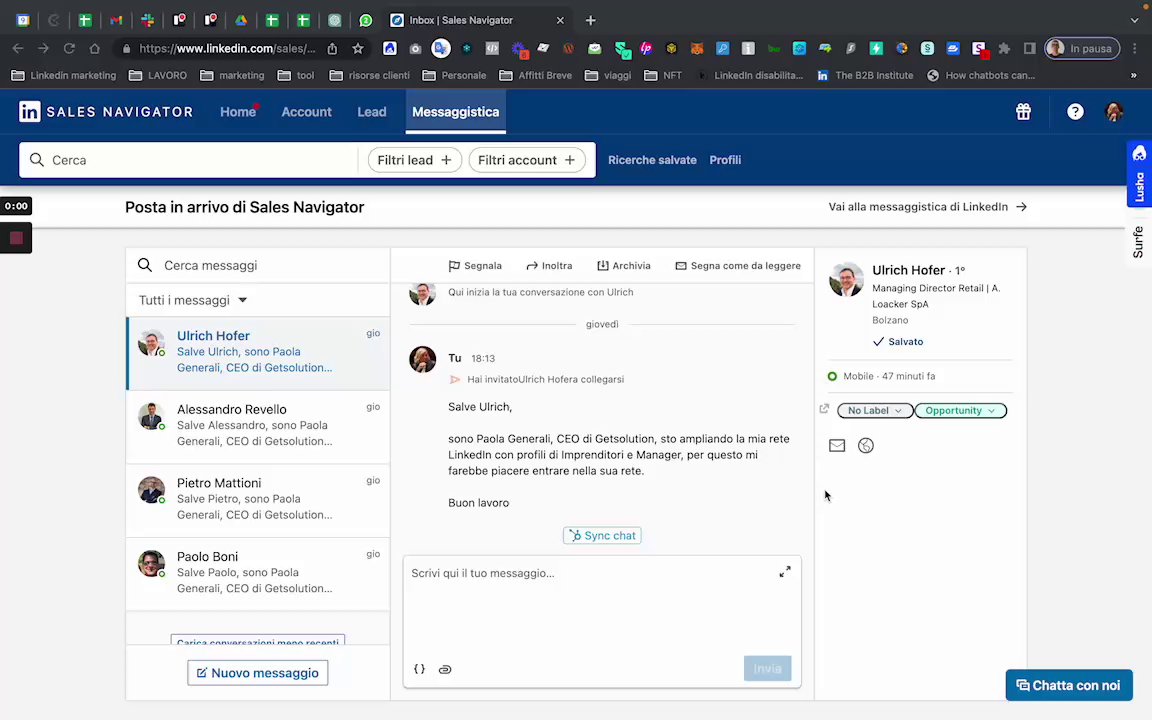Click the In pausa Chrome profile button

[1082, 48]
